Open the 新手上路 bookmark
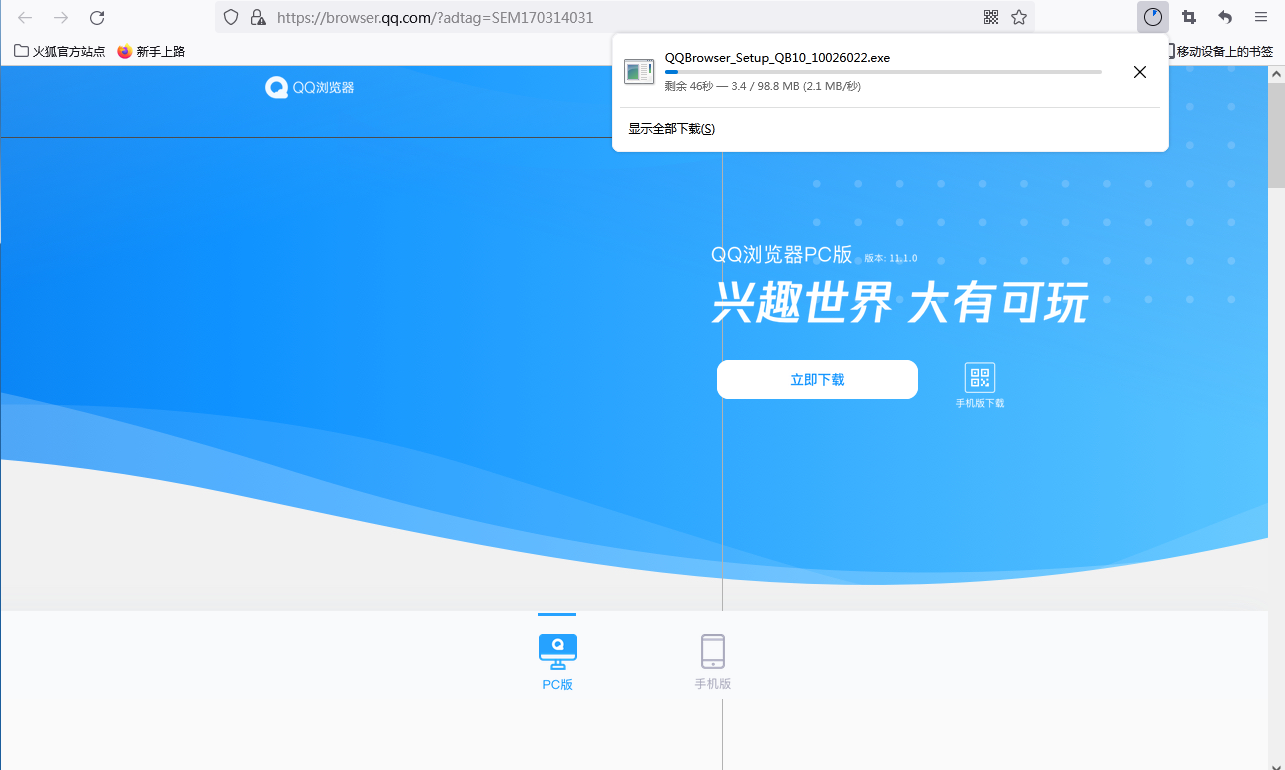The image size is (1285, 770). tap(151, 51)
